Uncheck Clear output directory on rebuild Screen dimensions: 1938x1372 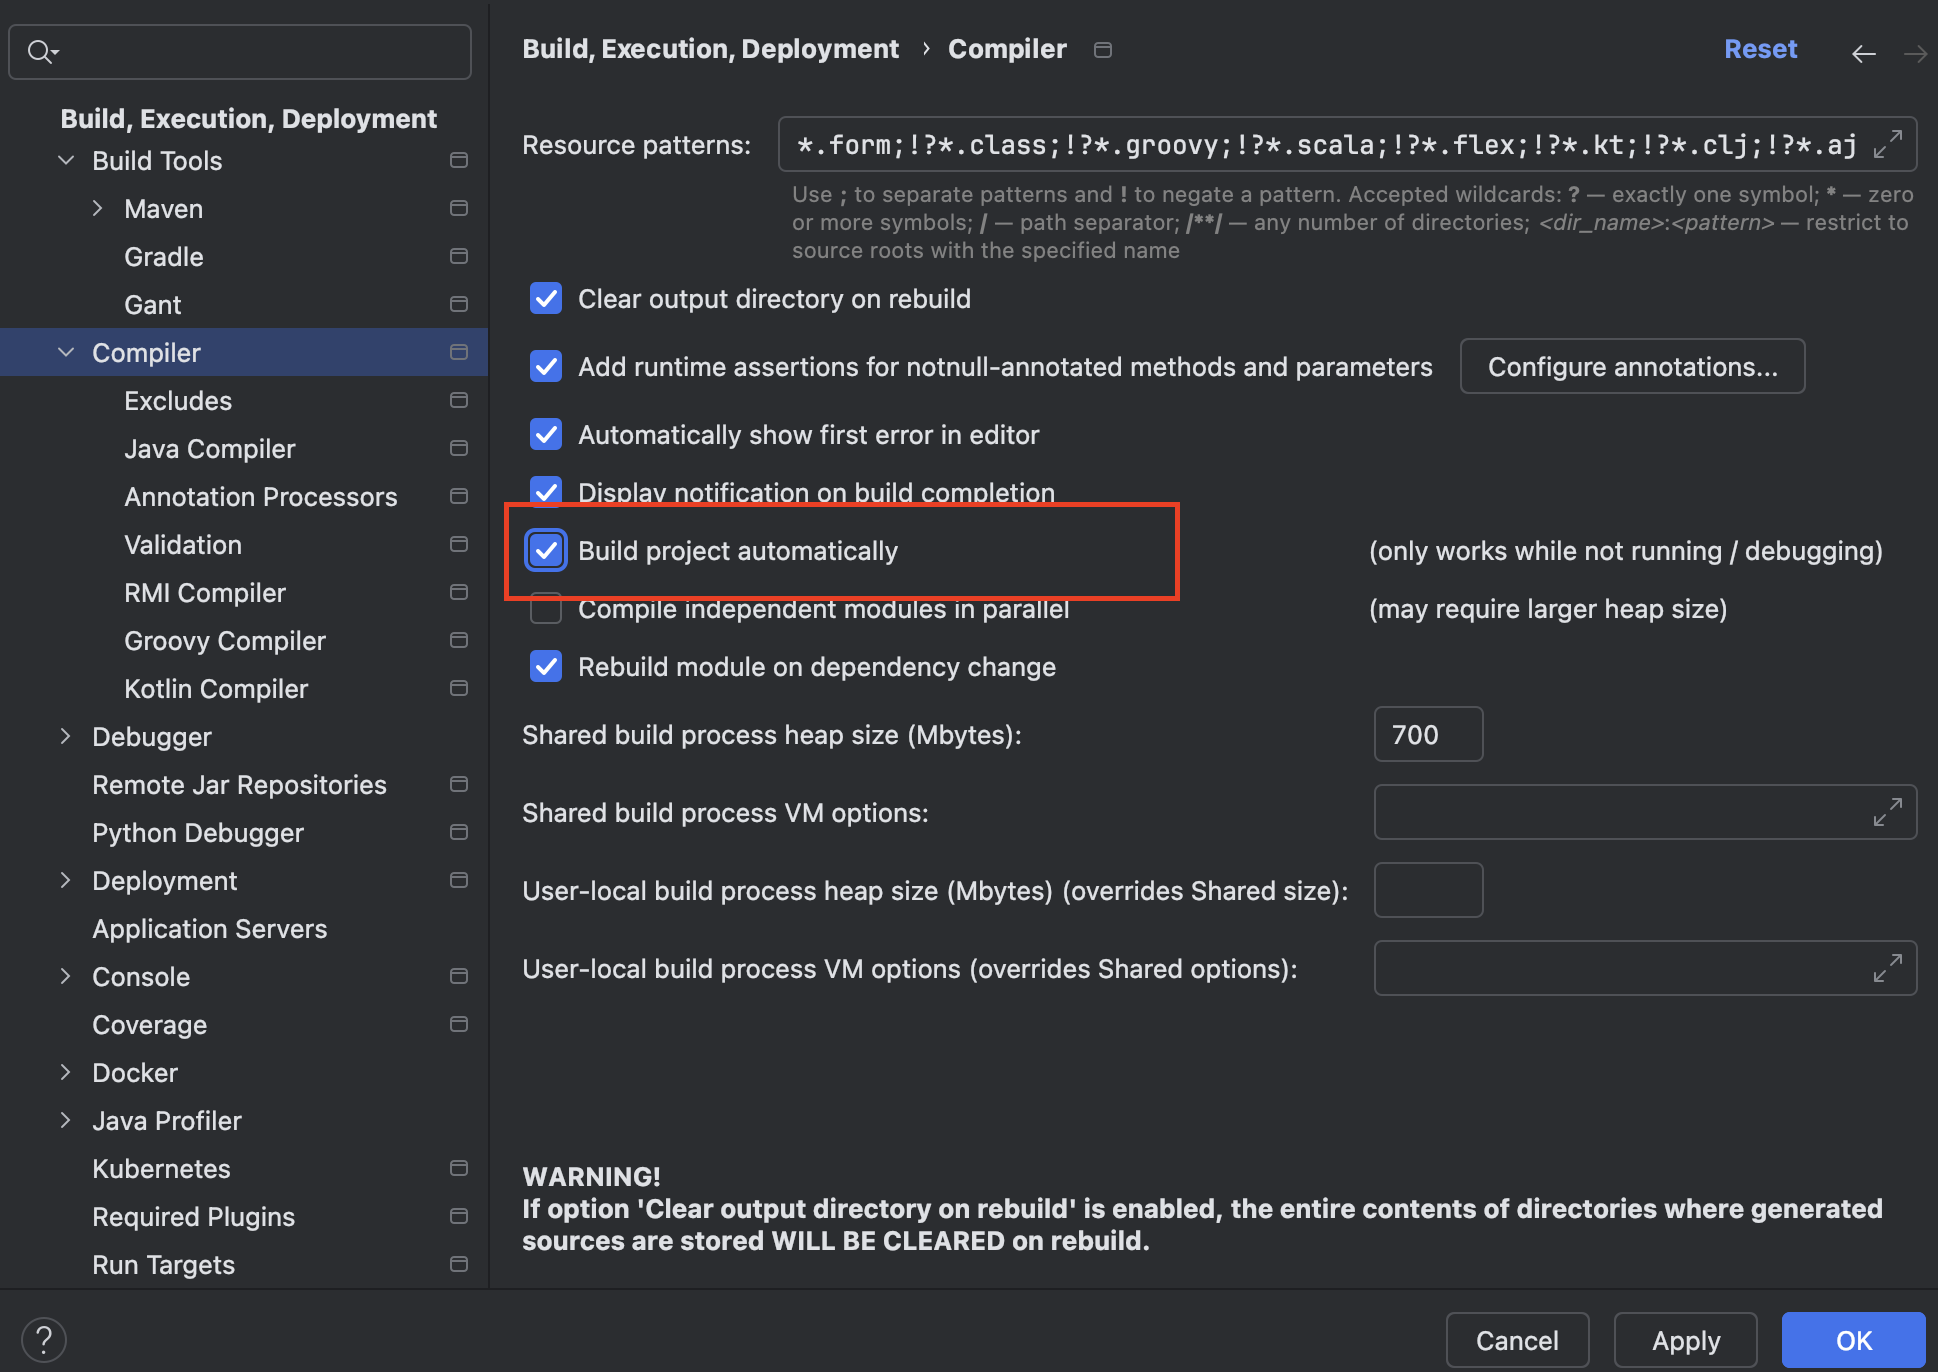(546, 299)
